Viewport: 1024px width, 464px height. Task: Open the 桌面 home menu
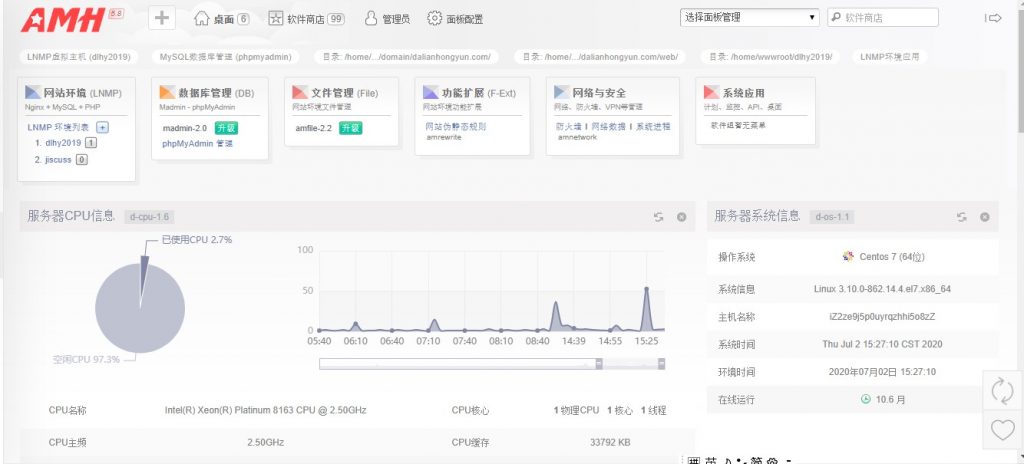[222, 19]
